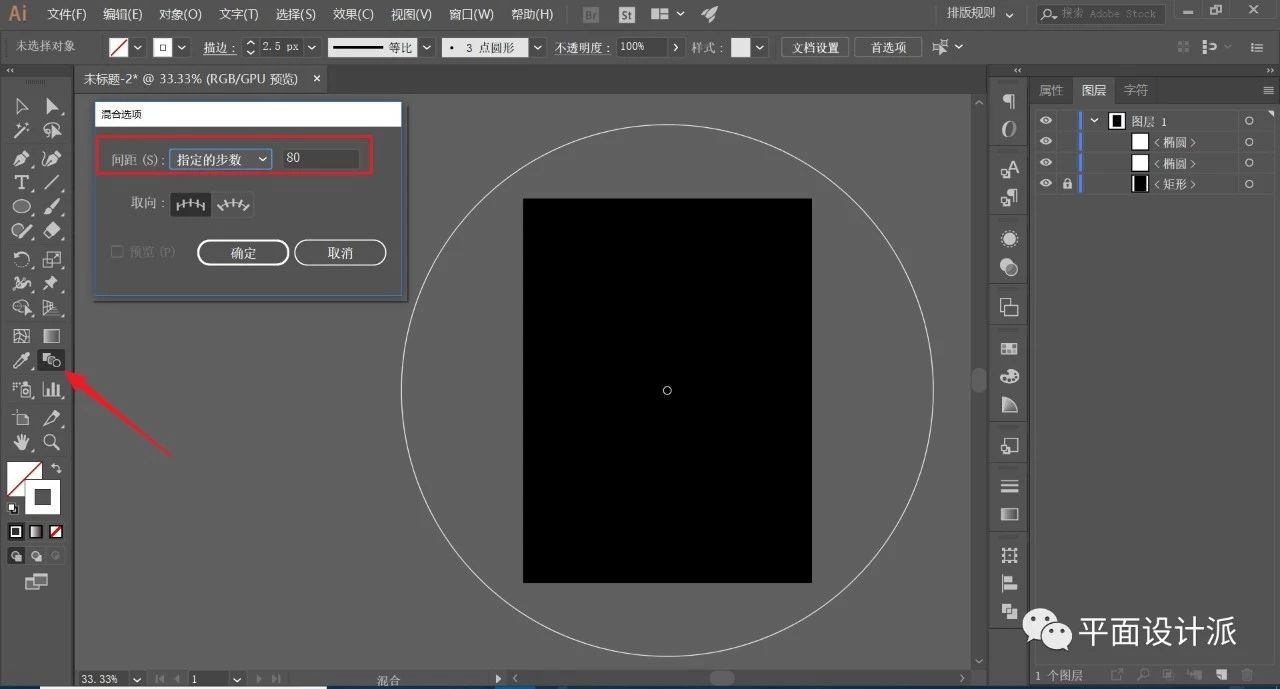Open the 间距 spacing dropdown
The width and height of the screenshot is (1280, 689).
[x=220, y=159]
